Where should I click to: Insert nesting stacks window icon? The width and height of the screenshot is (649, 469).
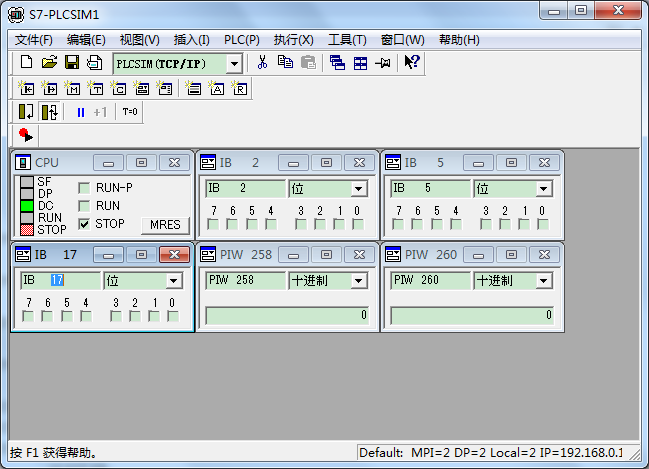click(x=193, y=88)
